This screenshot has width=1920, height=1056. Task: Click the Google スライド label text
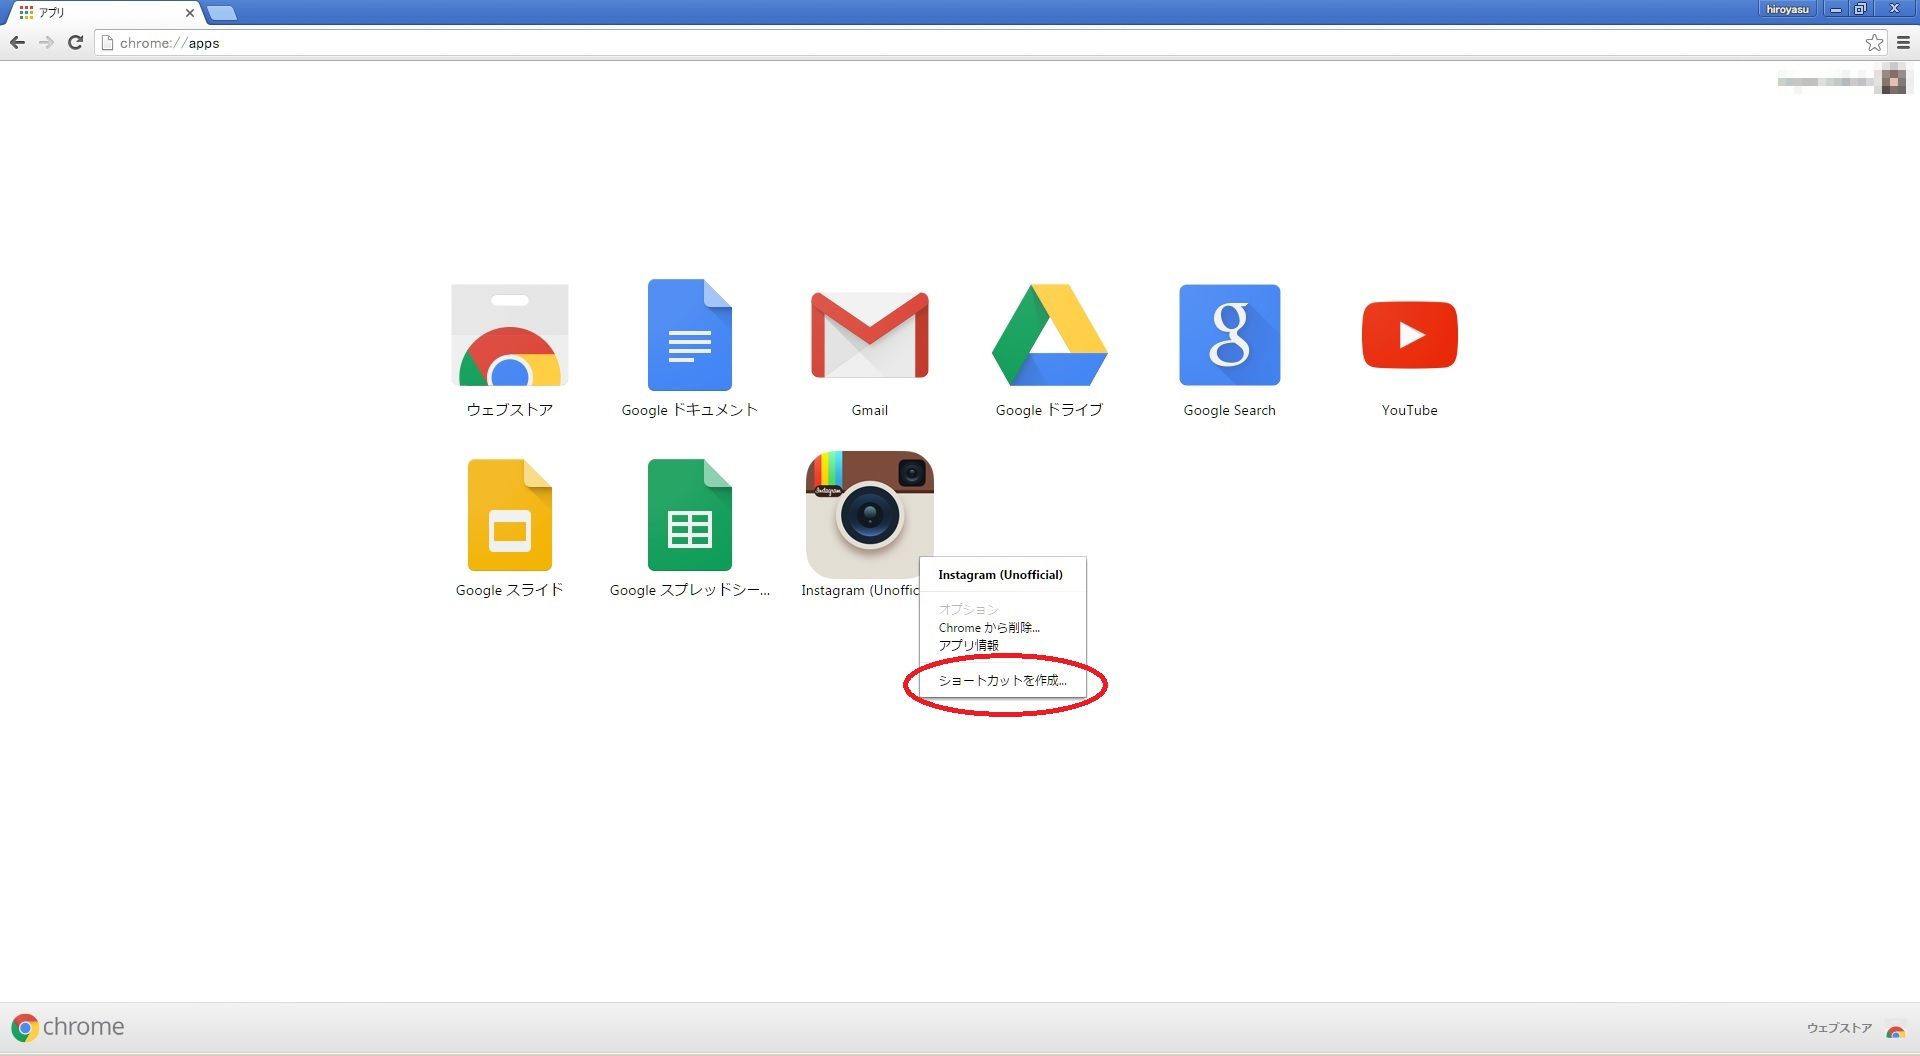pos(510,590)
